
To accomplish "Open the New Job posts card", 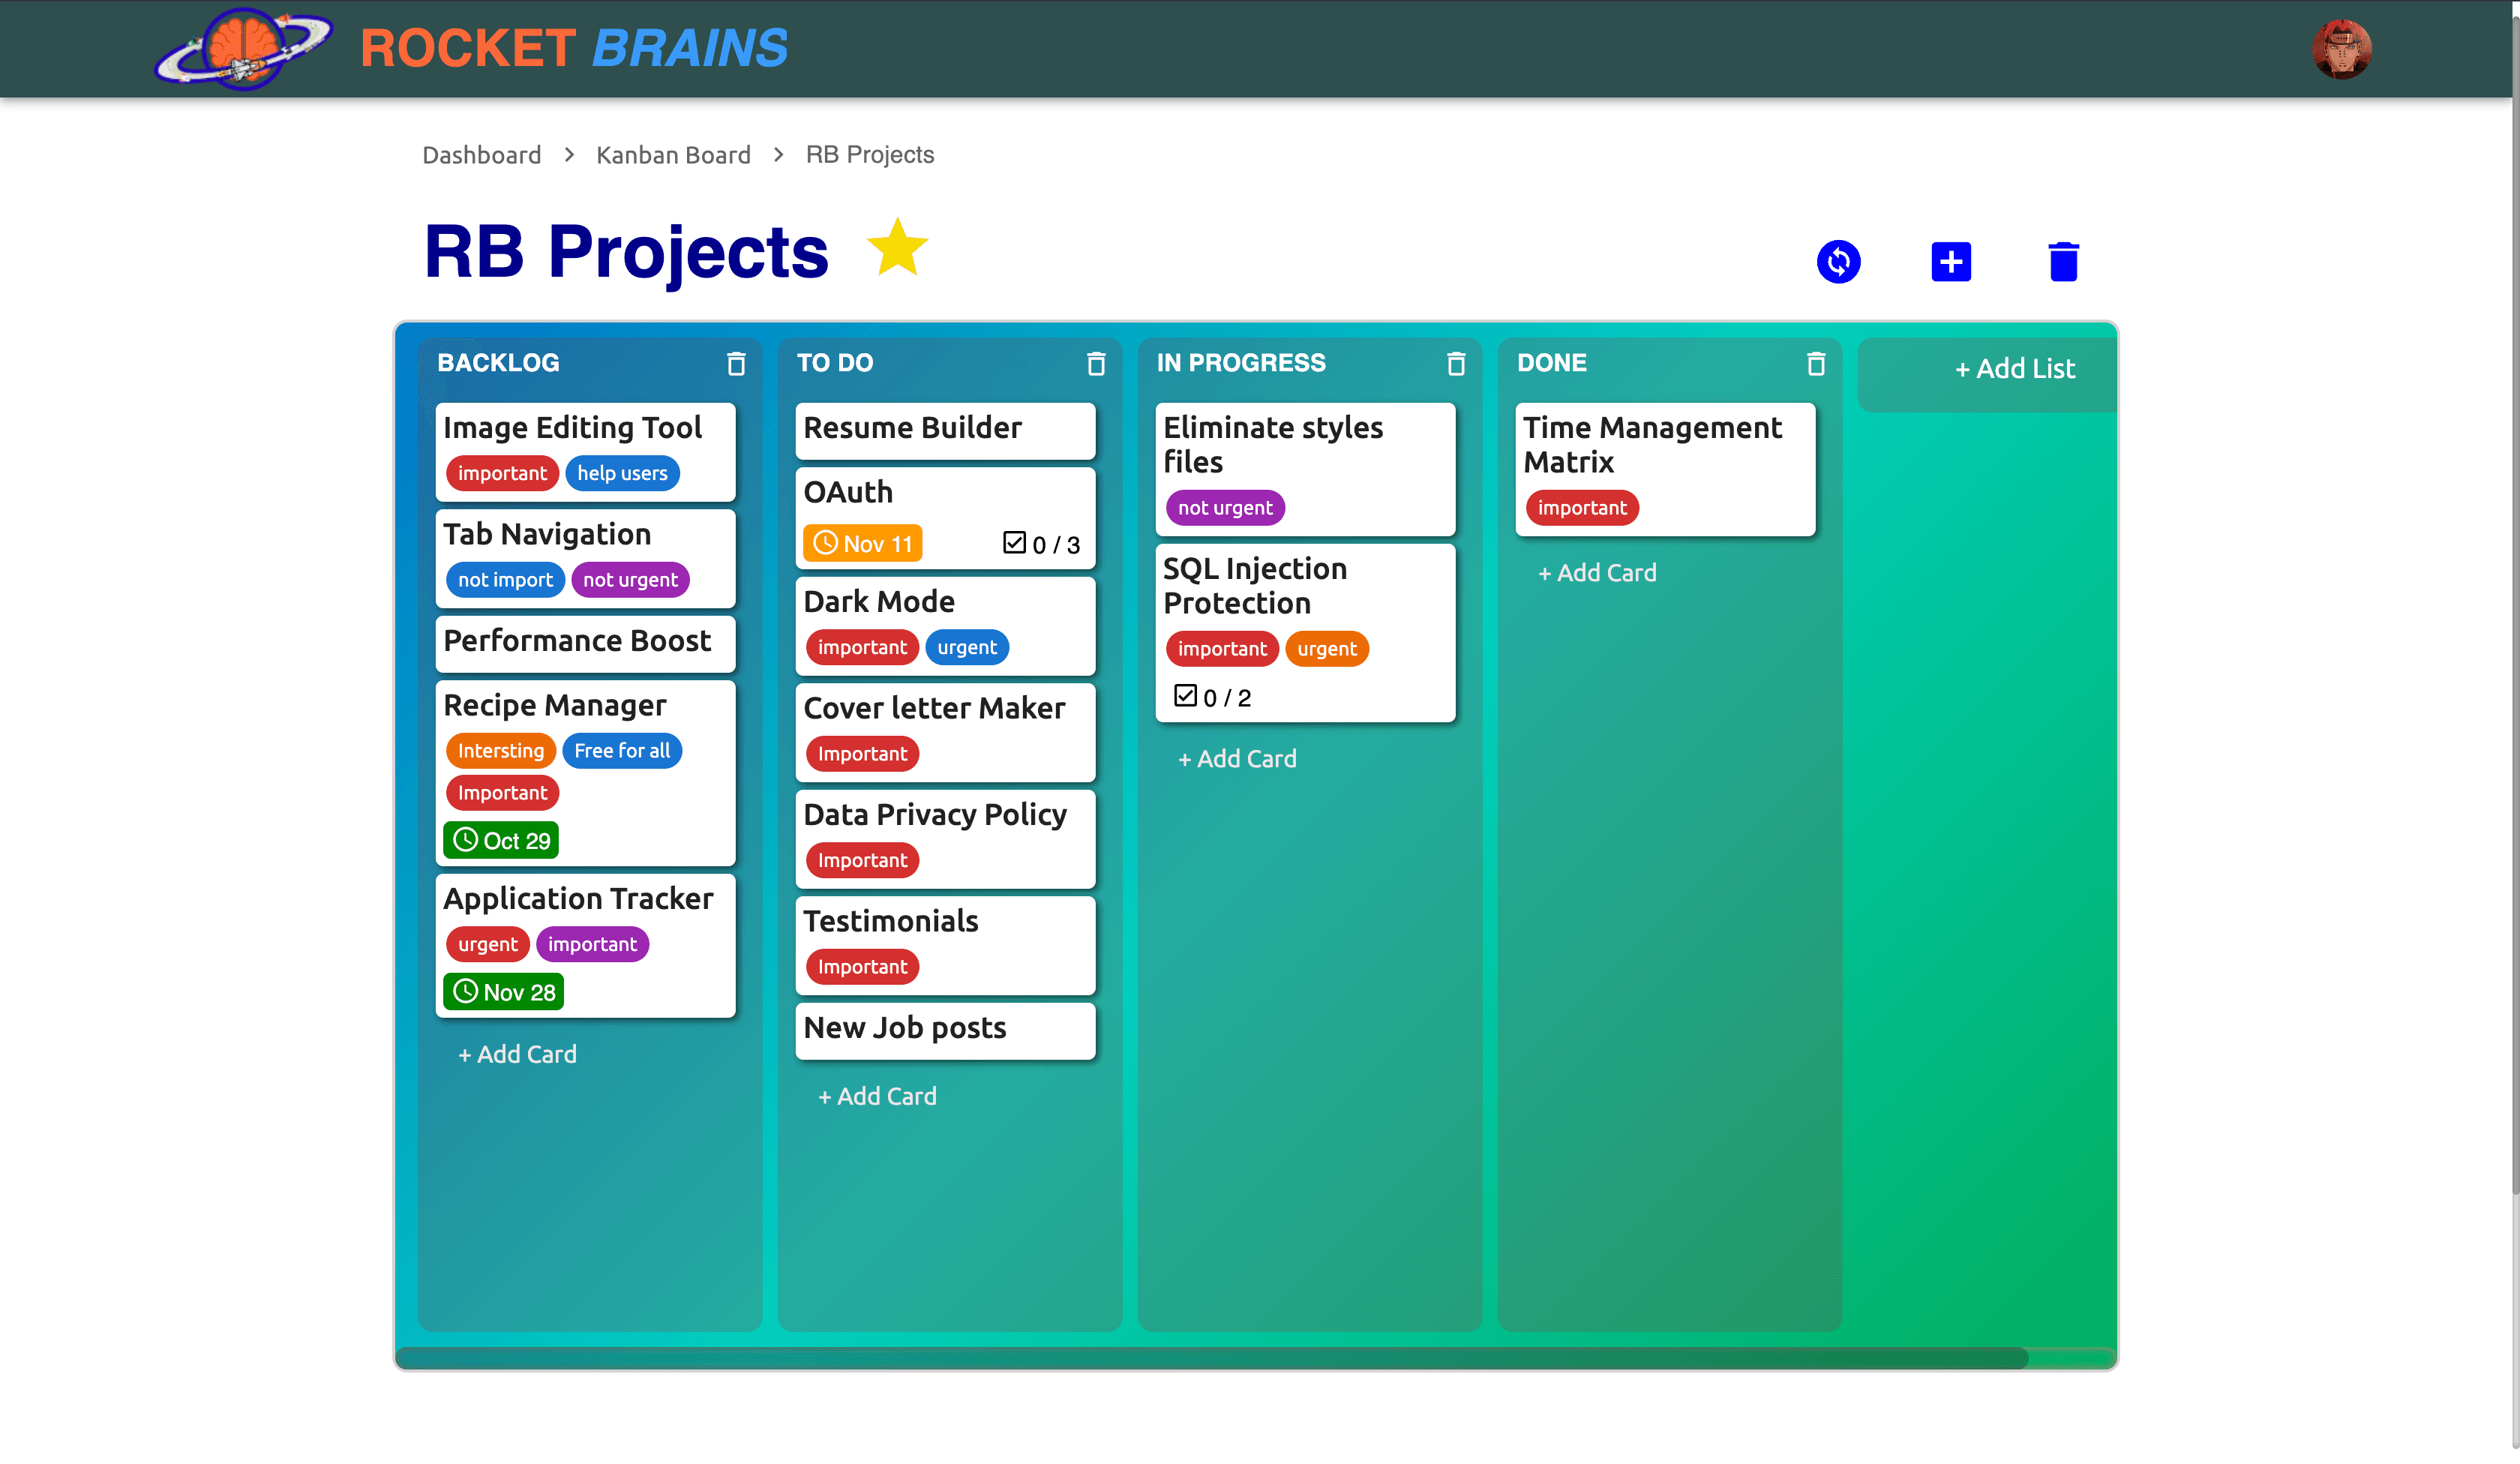I will point(945,1030).
